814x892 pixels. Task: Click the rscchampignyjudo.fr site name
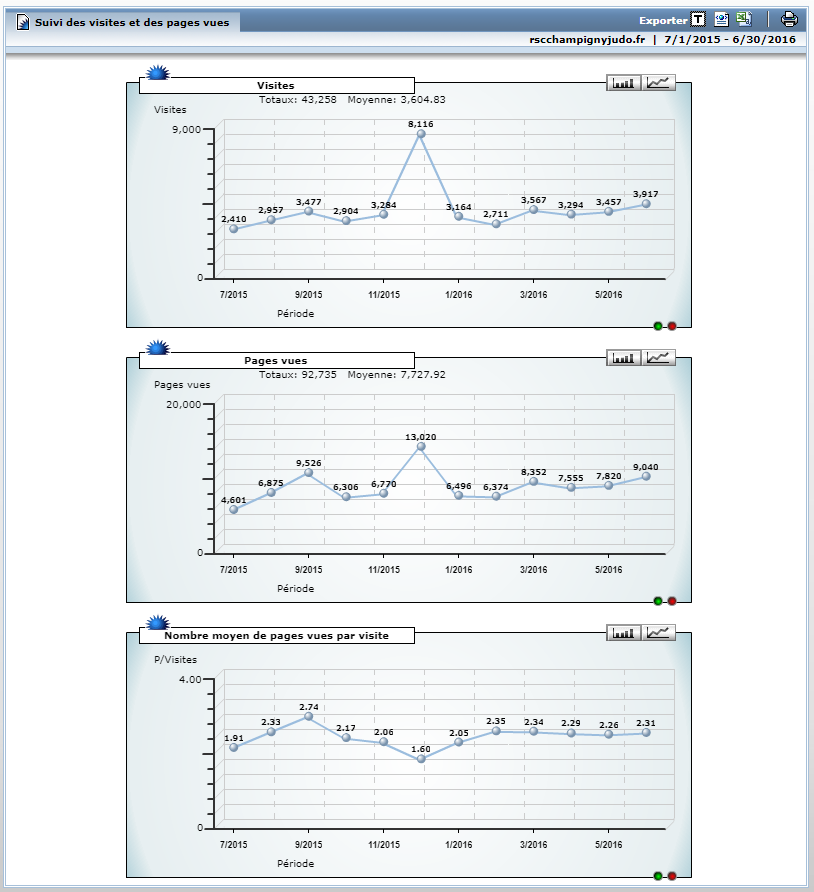(587, 39)
